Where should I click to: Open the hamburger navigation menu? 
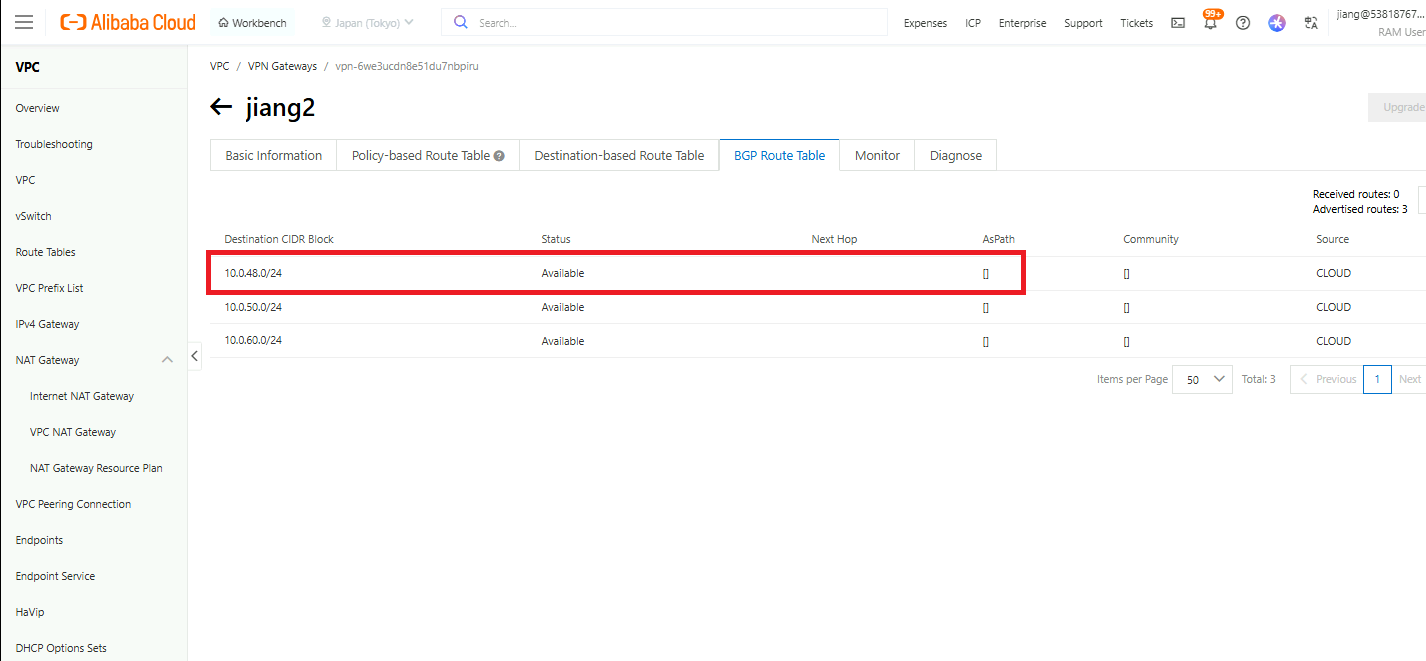click(x=24, y=22)
